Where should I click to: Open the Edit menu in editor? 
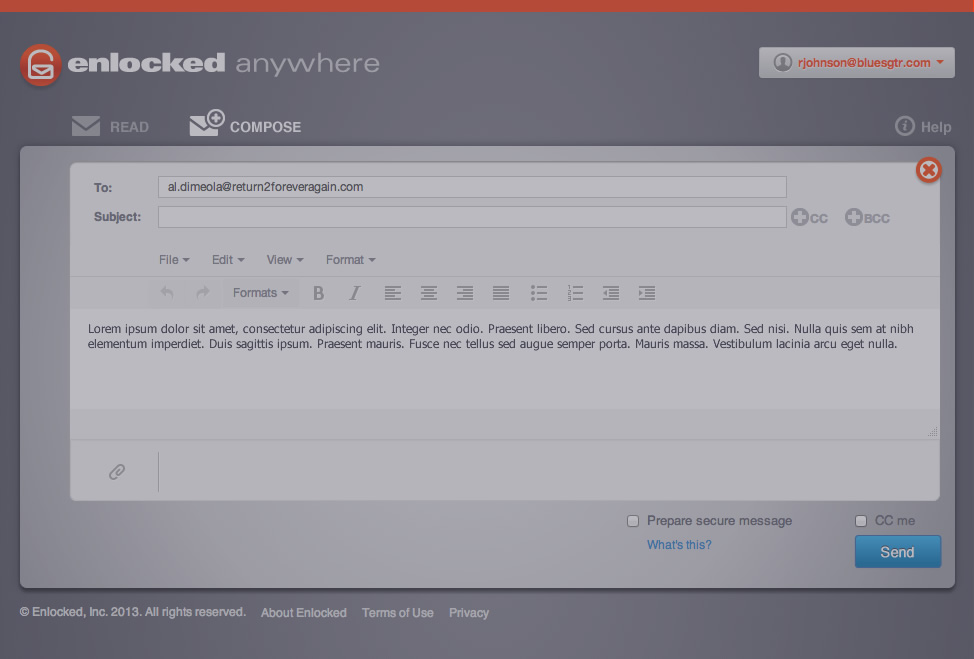(228, 260)
